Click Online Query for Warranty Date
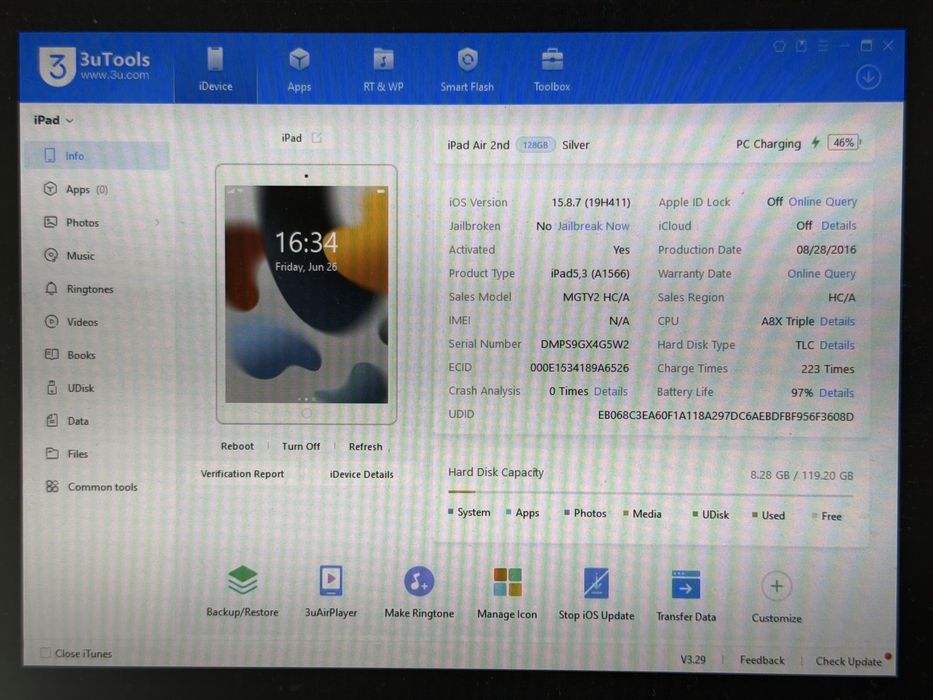 click(821, 274)
